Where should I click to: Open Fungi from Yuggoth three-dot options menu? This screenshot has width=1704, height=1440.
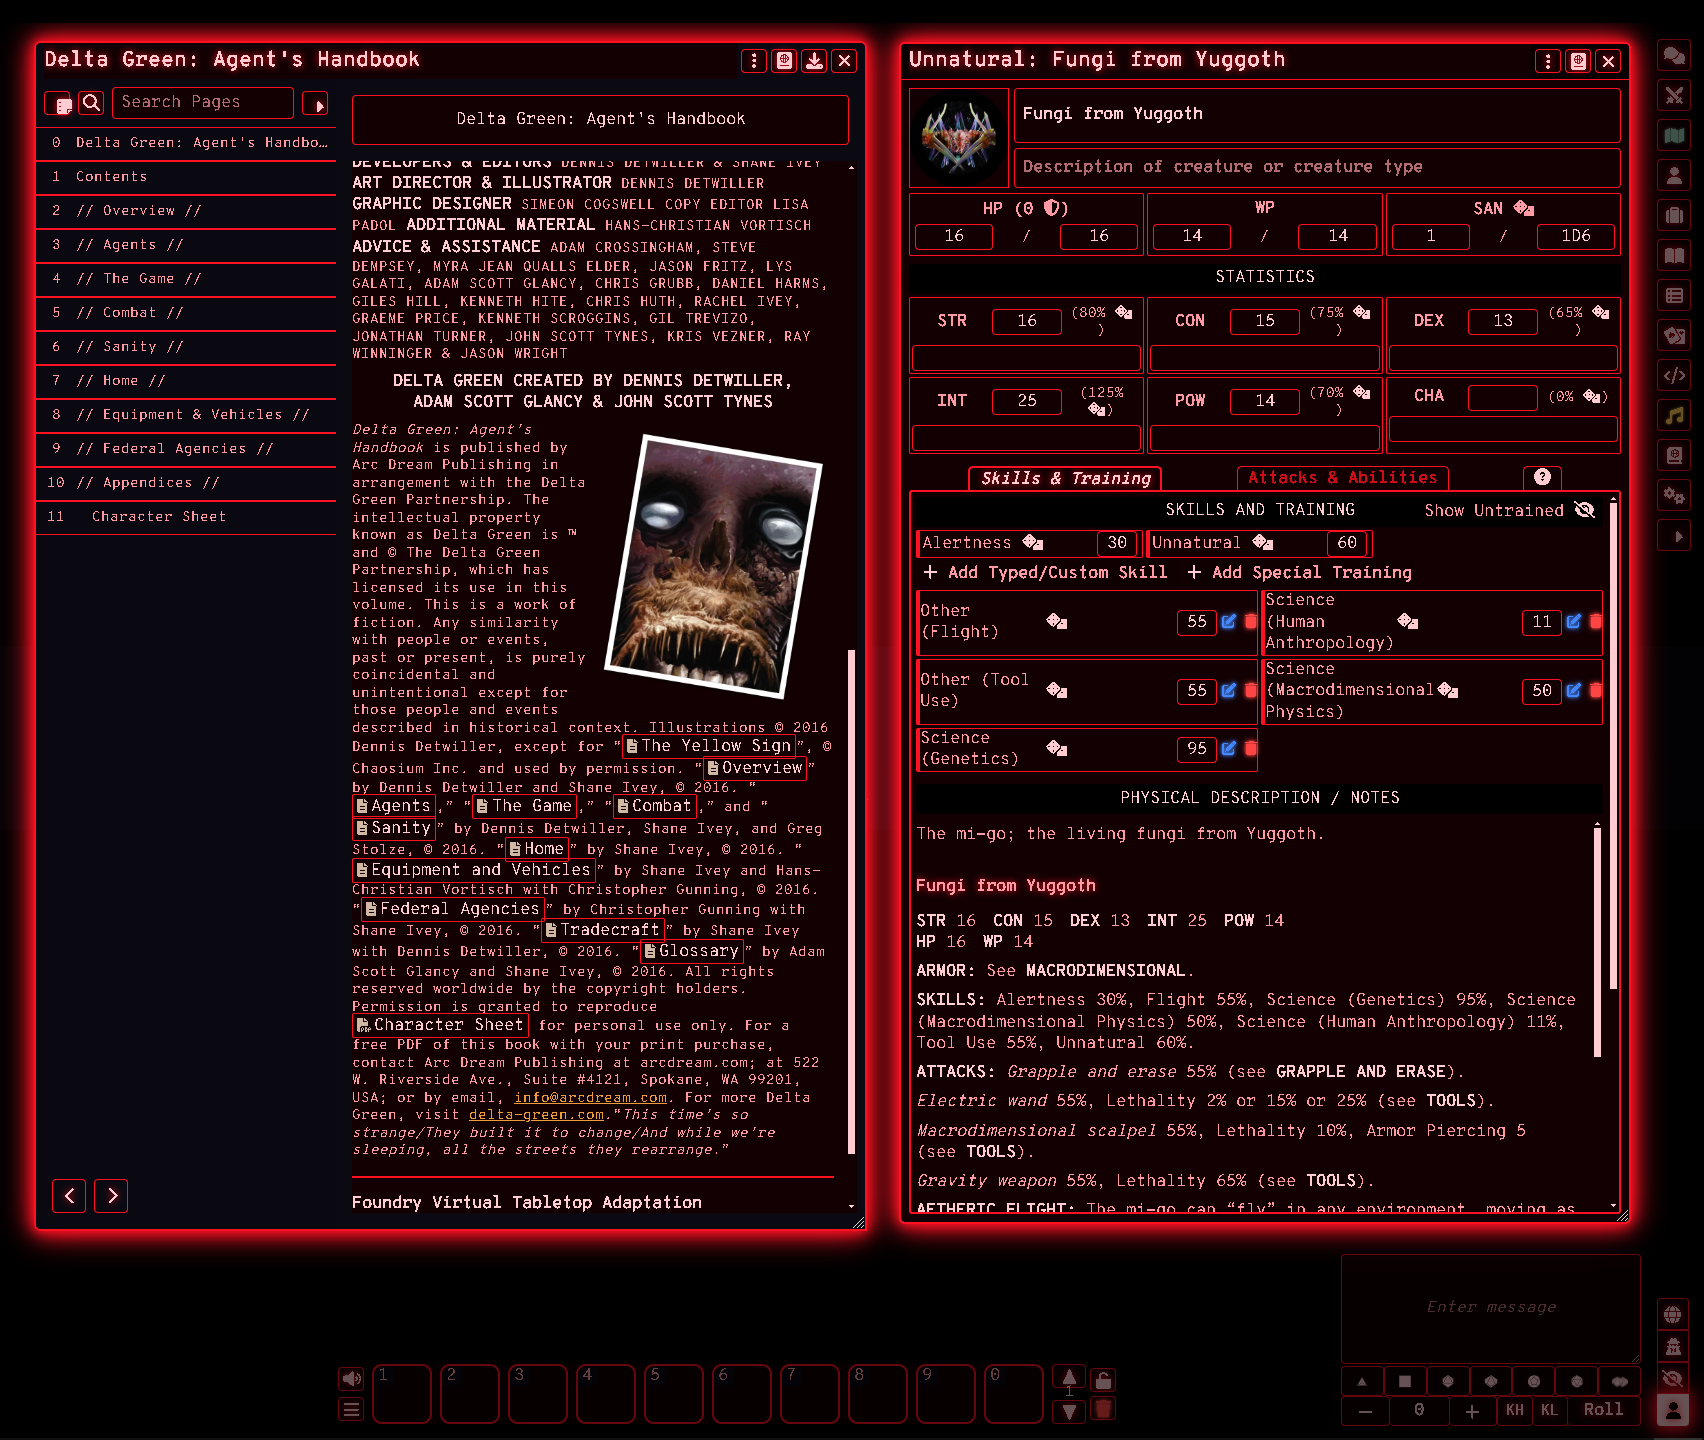(1548, 62)
